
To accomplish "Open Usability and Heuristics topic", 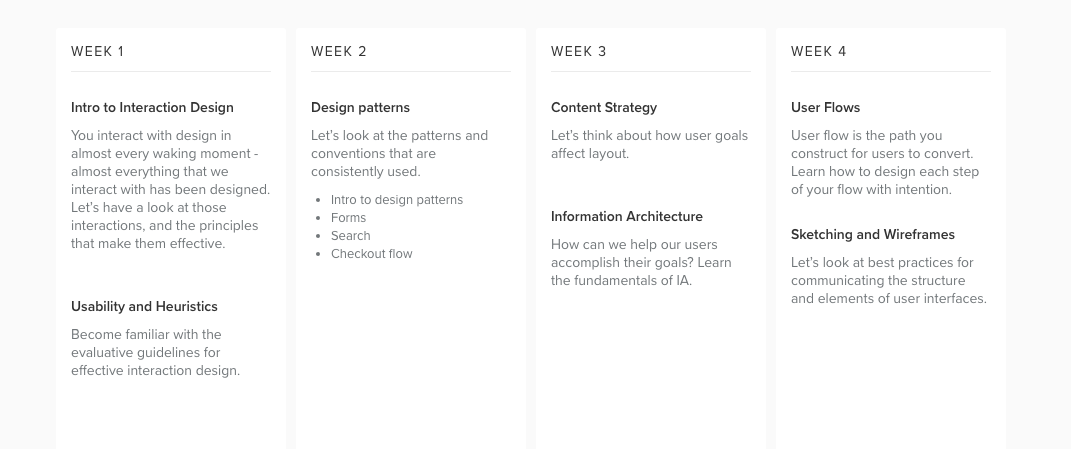I will pos(144,306).
